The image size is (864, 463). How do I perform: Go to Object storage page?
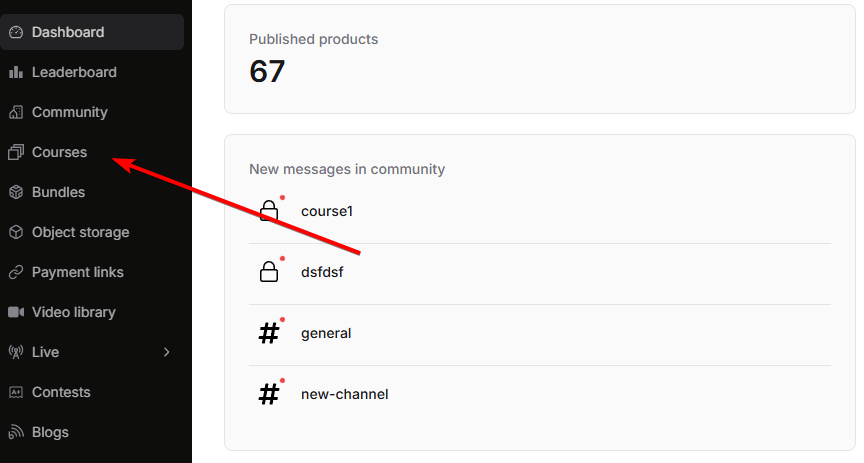coord(80,232)
